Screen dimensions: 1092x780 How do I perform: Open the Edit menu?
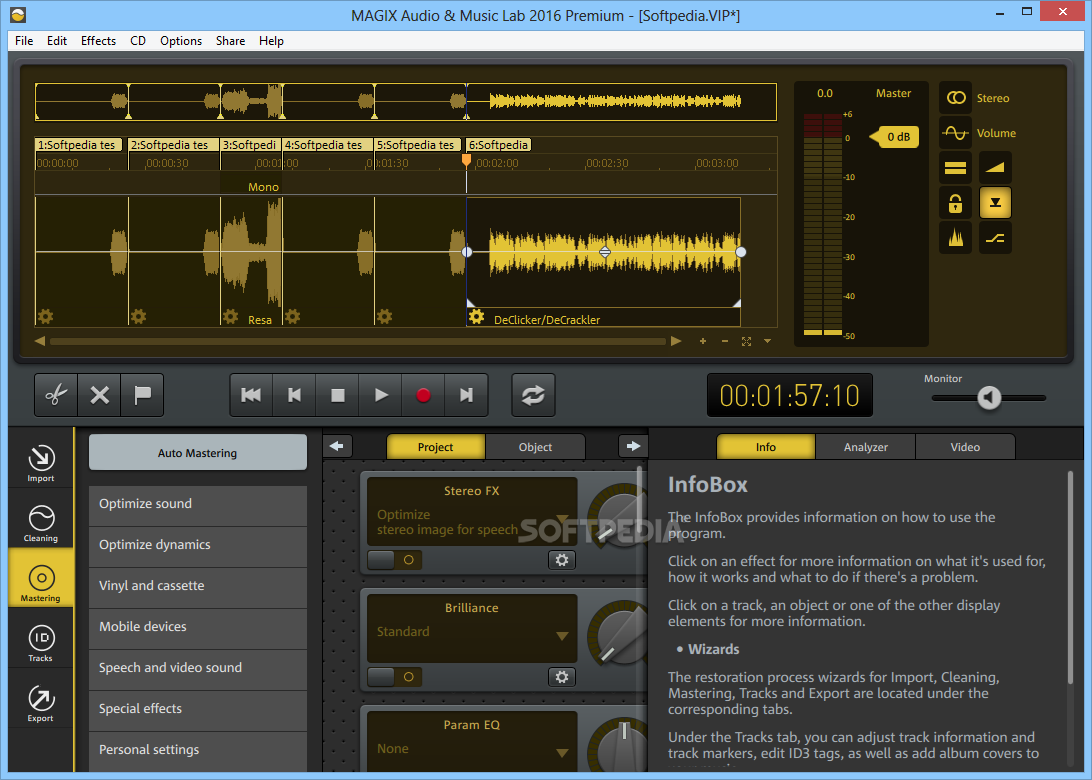56,40
